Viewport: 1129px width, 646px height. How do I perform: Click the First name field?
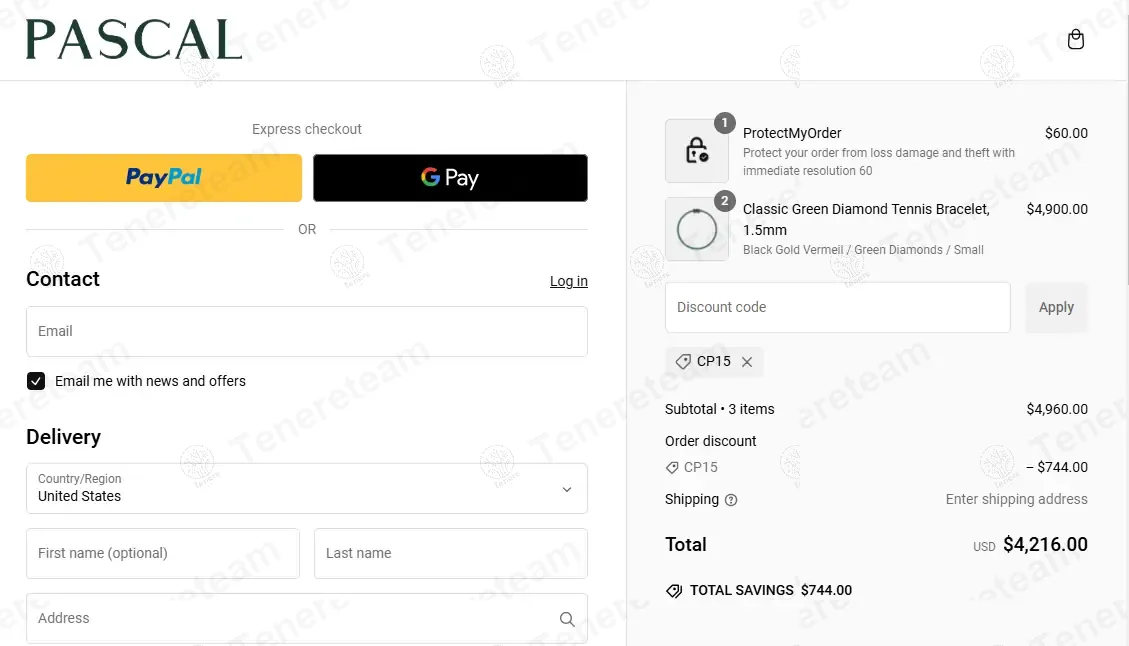[x=163, y=553]
